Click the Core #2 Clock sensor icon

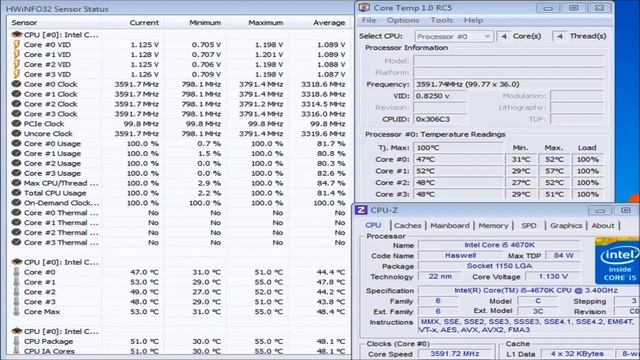tap(16, 104)
